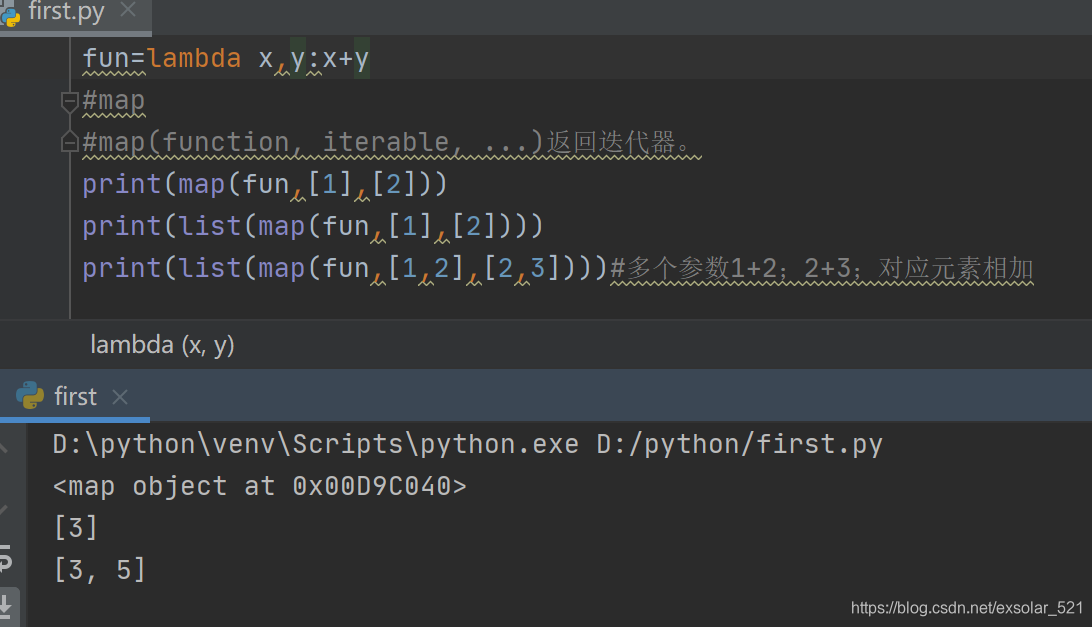
Task: Click the lambda keyword in editor
Action: (194, 59)
